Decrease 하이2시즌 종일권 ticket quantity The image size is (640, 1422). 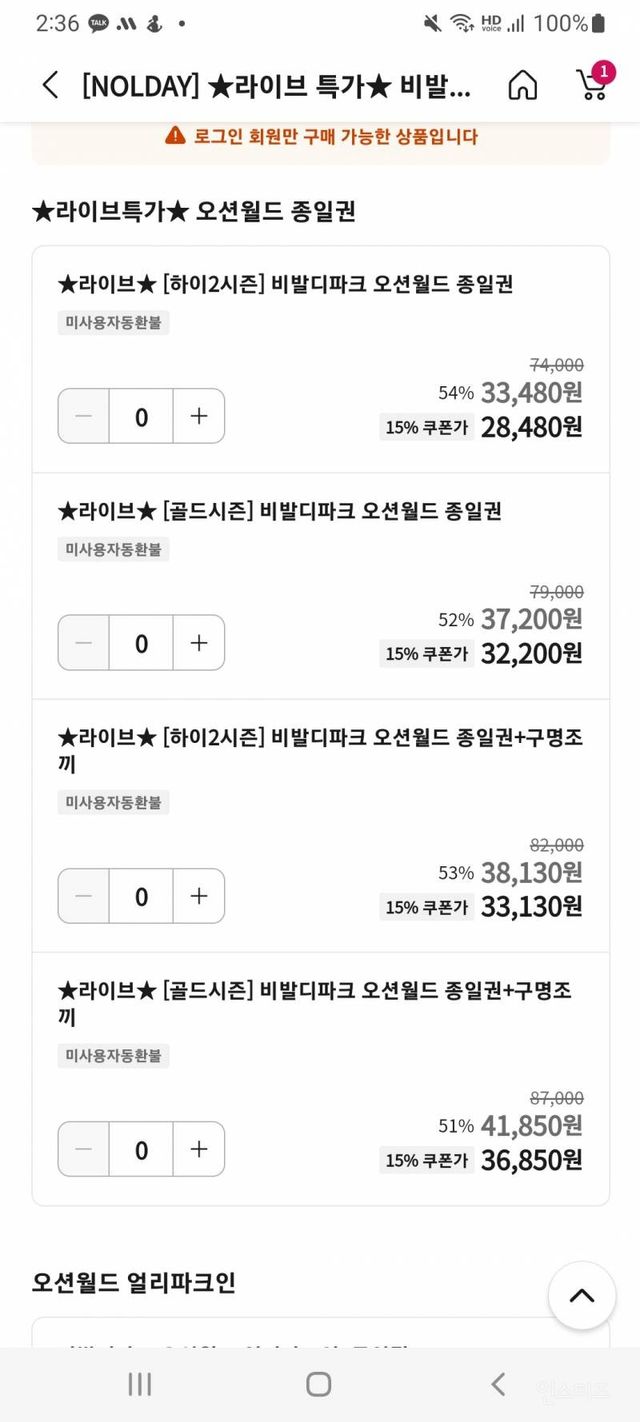tap(84, 416)
